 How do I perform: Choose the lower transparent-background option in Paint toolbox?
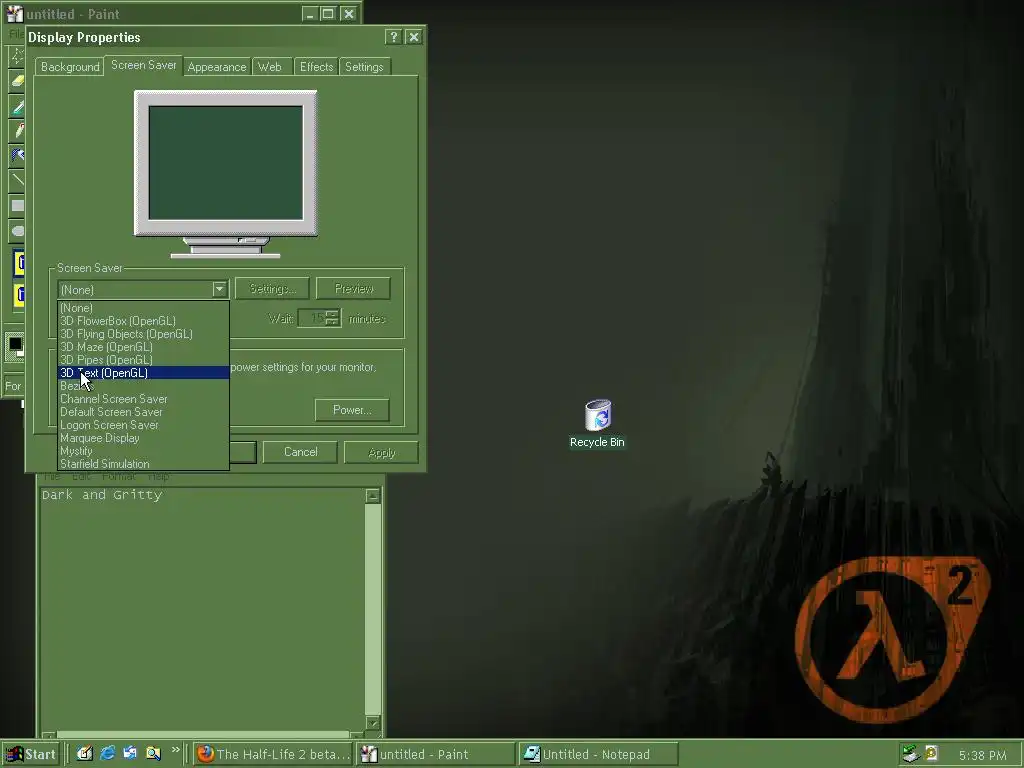point(19,295)
